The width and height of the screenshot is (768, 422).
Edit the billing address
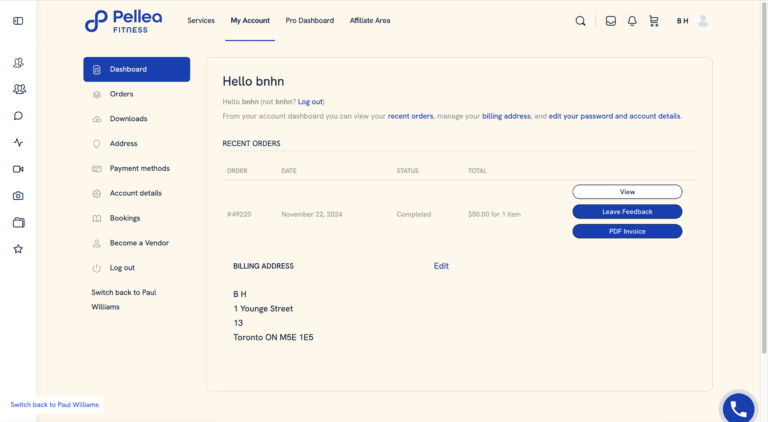coord(441,266)
